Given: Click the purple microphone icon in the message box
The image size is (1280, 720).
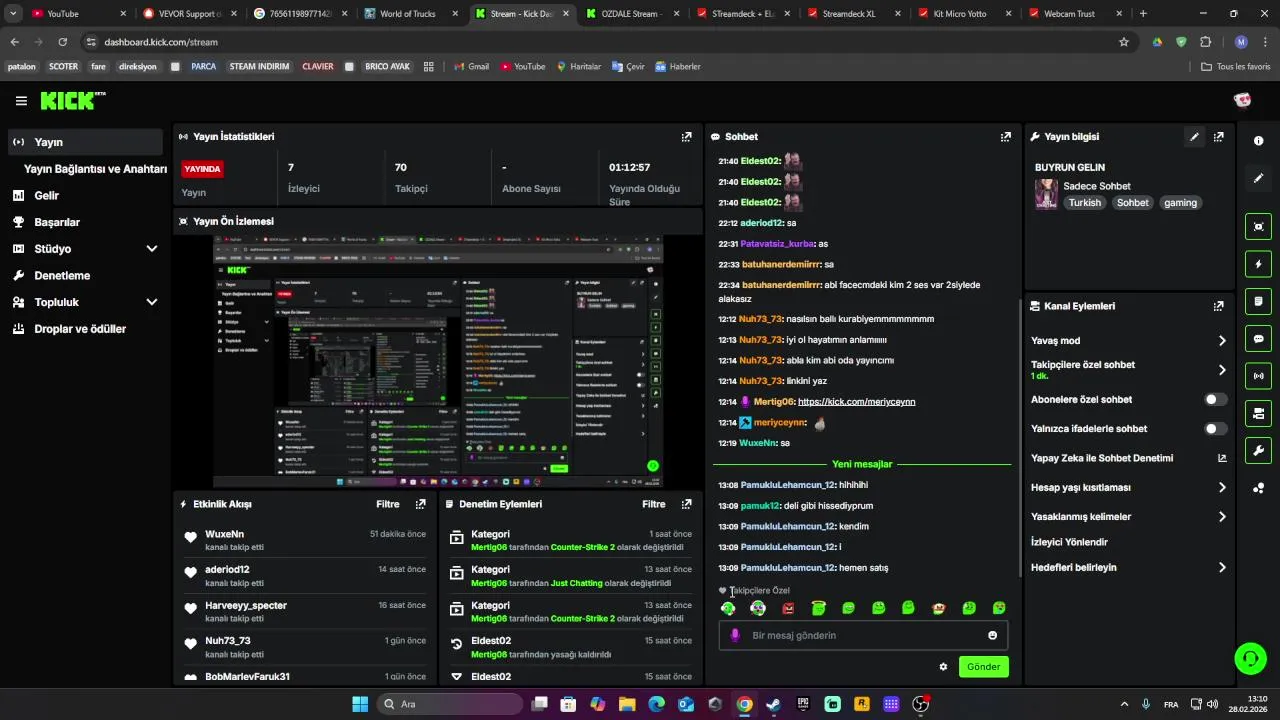Looking at the screenshot, I should 735,635.
